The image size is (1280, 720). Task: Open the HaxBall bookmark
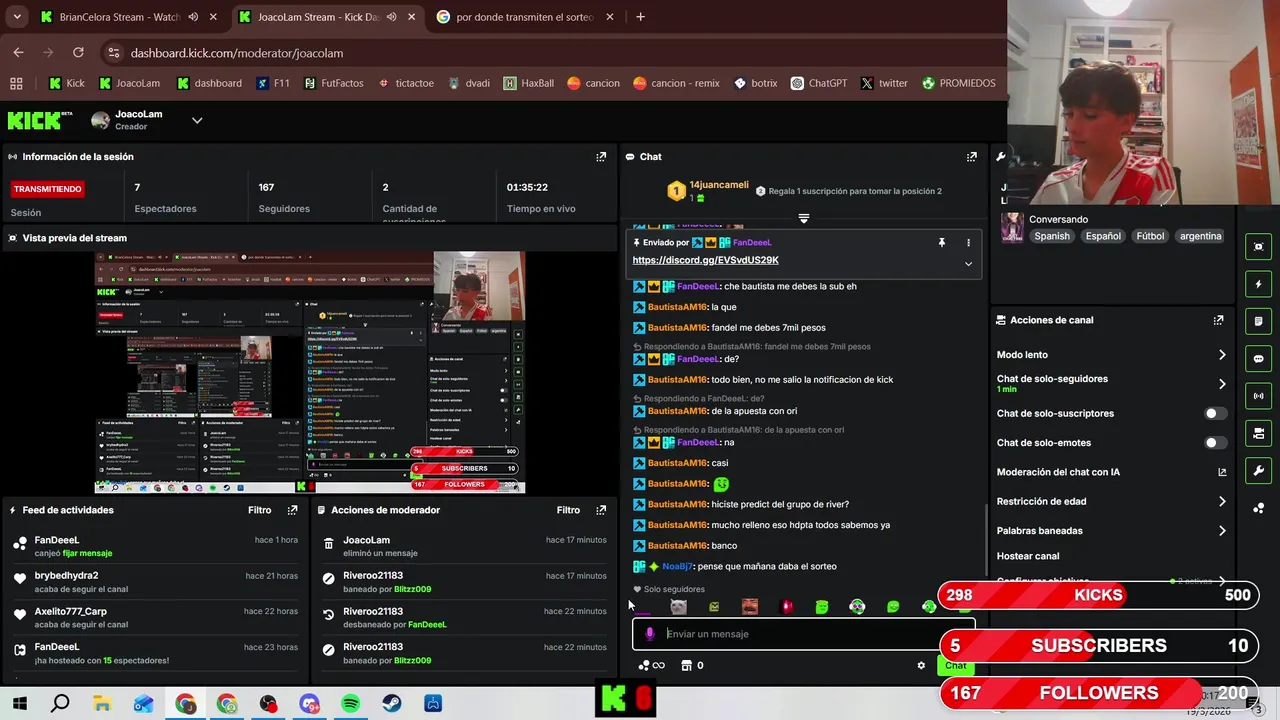[529, 83]
